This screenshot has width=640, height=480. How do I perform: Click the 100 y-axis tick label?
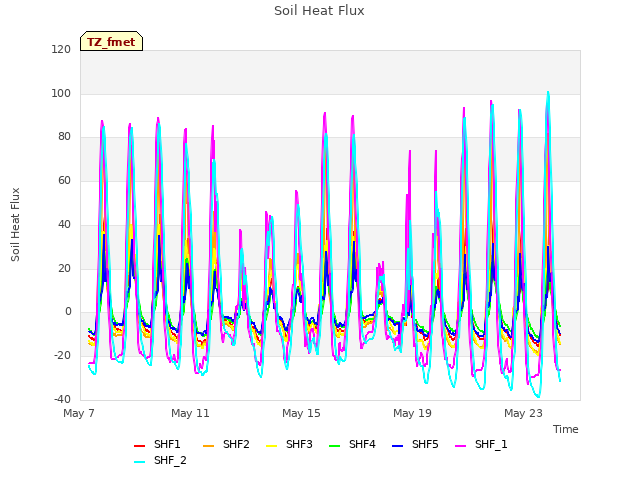point(61,93)
